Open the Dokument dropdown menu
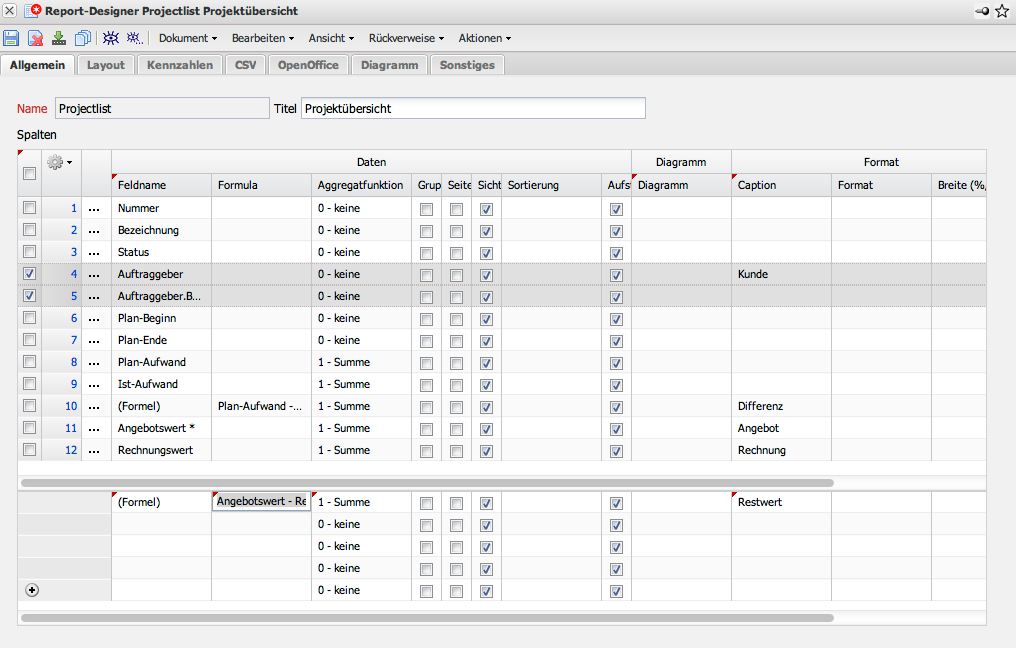1016x648 pixels. pyautogui.click(x=187, y=38)
